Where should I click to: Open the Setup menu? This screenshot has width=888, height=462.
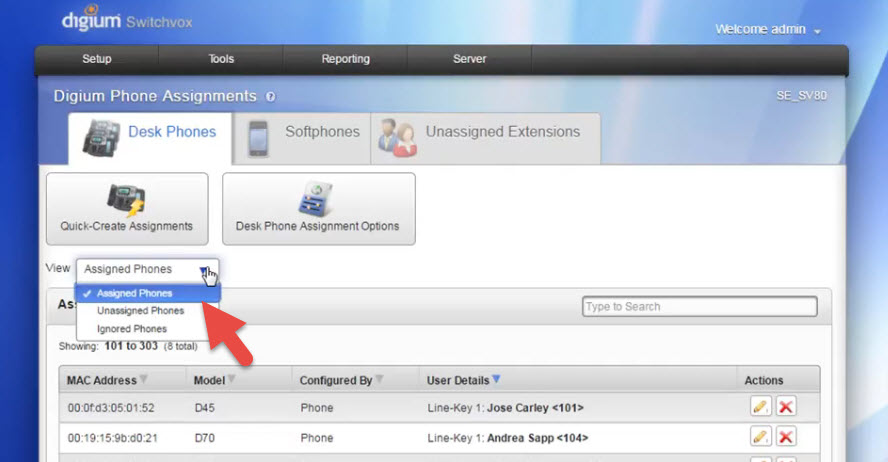point(97,59)
